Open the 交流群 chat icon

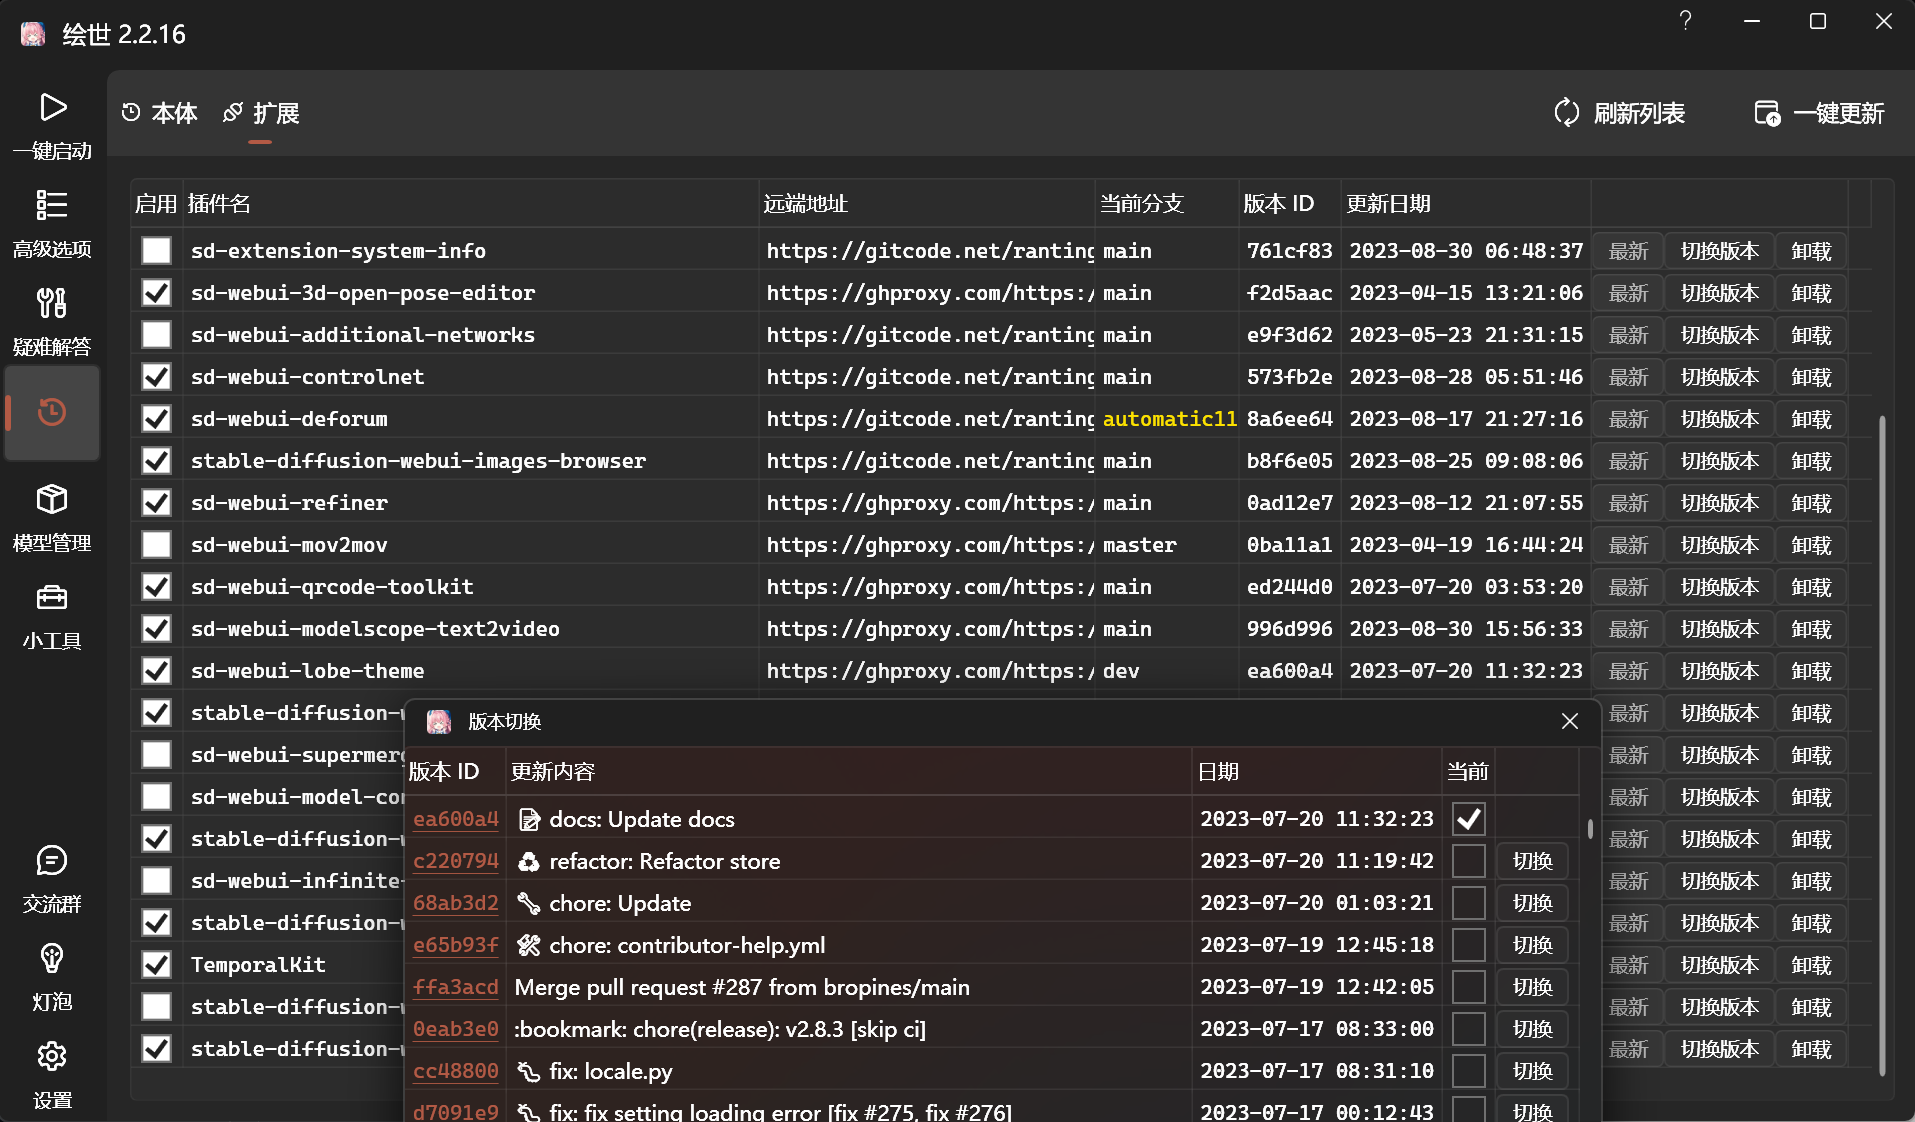52,861
